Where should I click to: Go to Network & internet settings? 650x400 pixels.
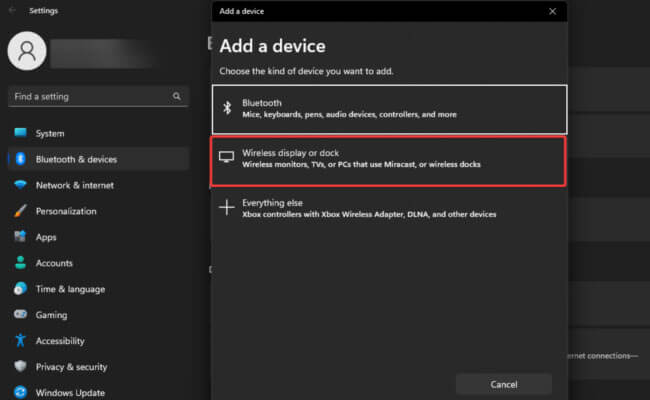pyautogui.click(x=99, y=185)
